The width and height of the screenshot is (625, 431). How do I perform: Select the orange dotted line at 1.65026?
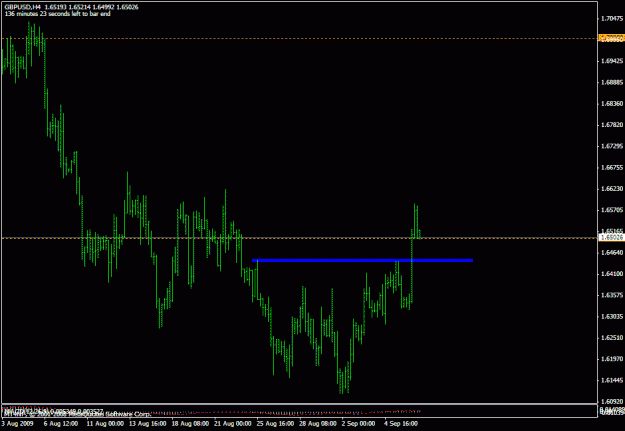299,238
